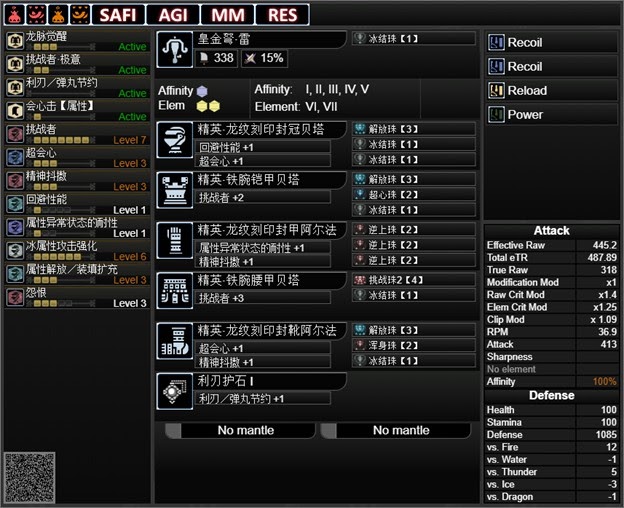Click the gloves armor piece icon
This screenshot has height=508, width=624.
coord(175,241)
